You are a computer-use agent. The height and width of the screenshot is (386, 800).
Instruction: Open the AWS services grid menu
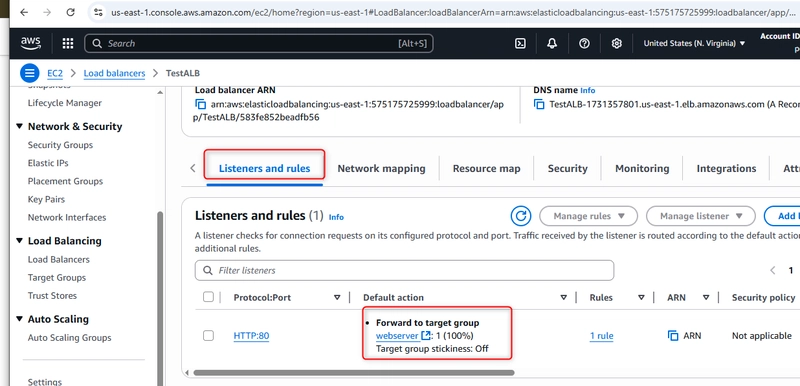pos(68,43)
